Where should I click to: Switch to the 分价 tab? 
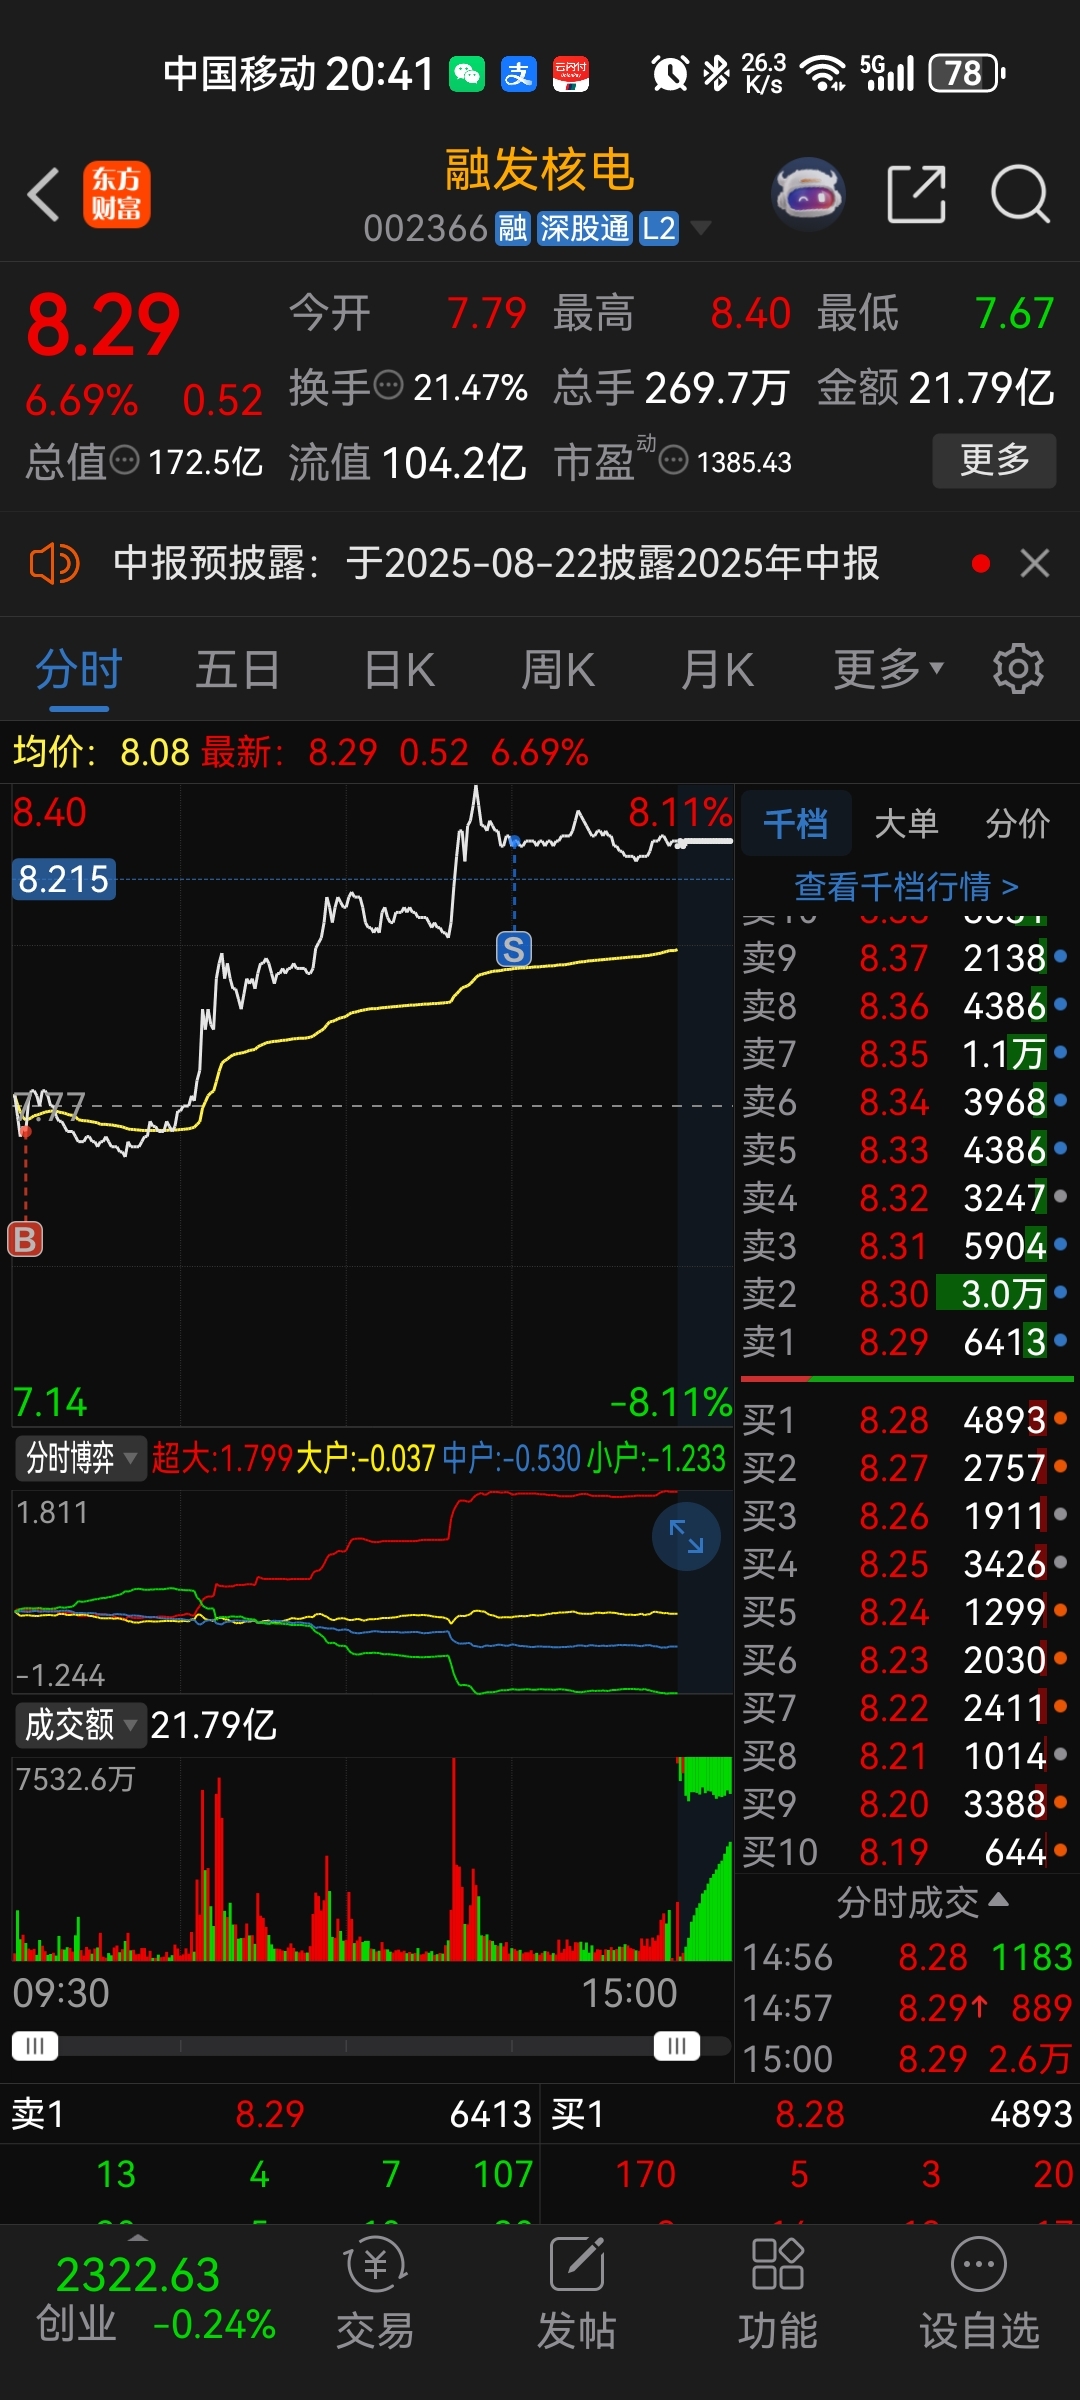[x=1018, y=823]
